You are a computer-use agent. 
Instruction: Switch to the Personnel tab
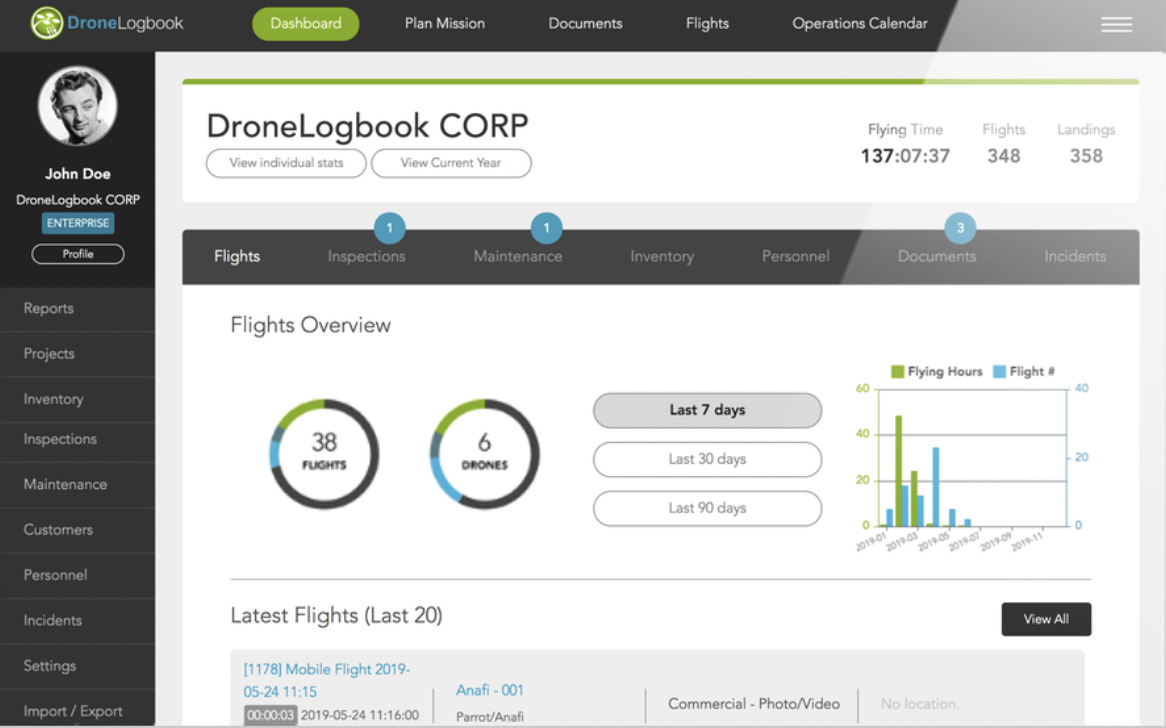[x=795, y=256]
